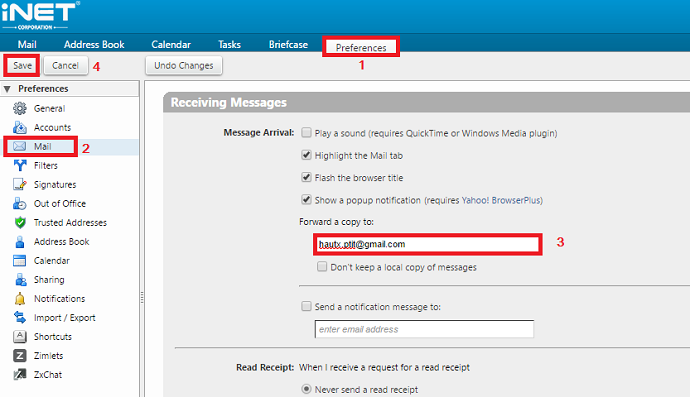Collapse the Preferences tree header
690x397 pixels.
(x=7, y=89)
